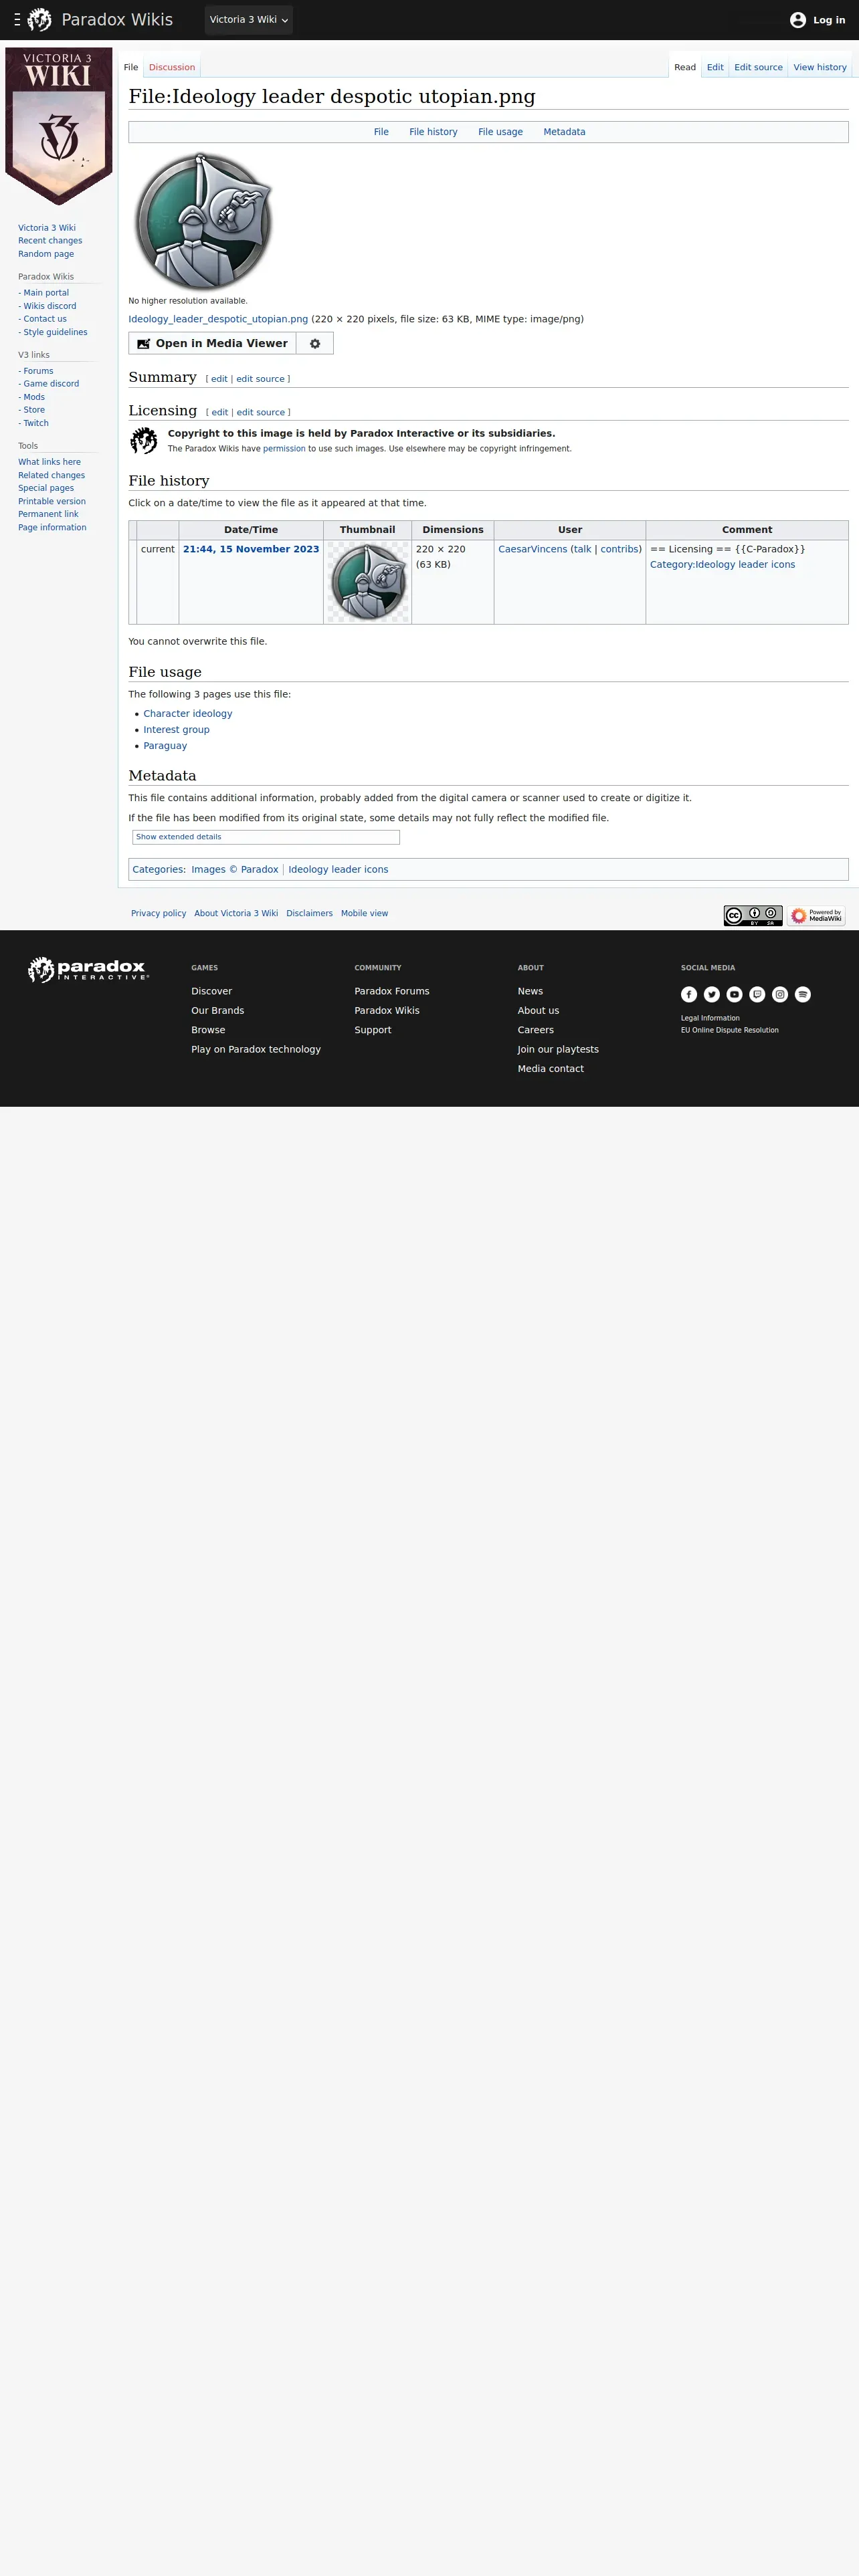Open Paradox Twitch icon in footer
Screen dimensions: 859x2576
tap(757, 994)
